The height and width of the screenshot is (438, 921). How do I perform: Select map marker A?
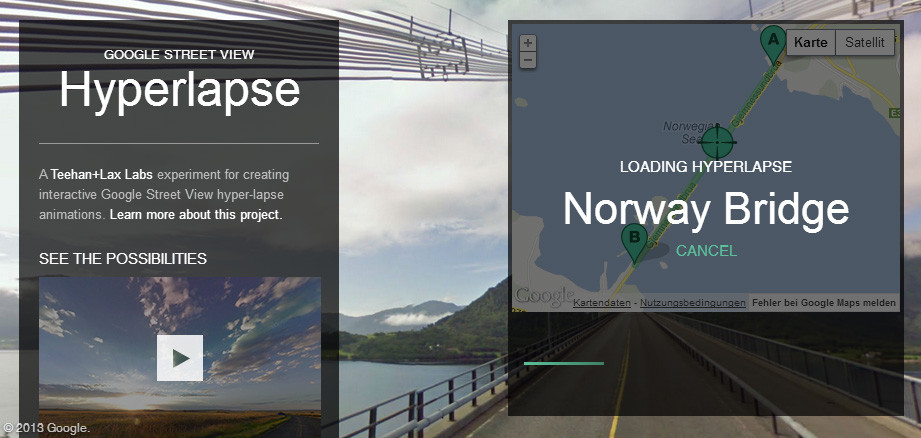(773, 44)
